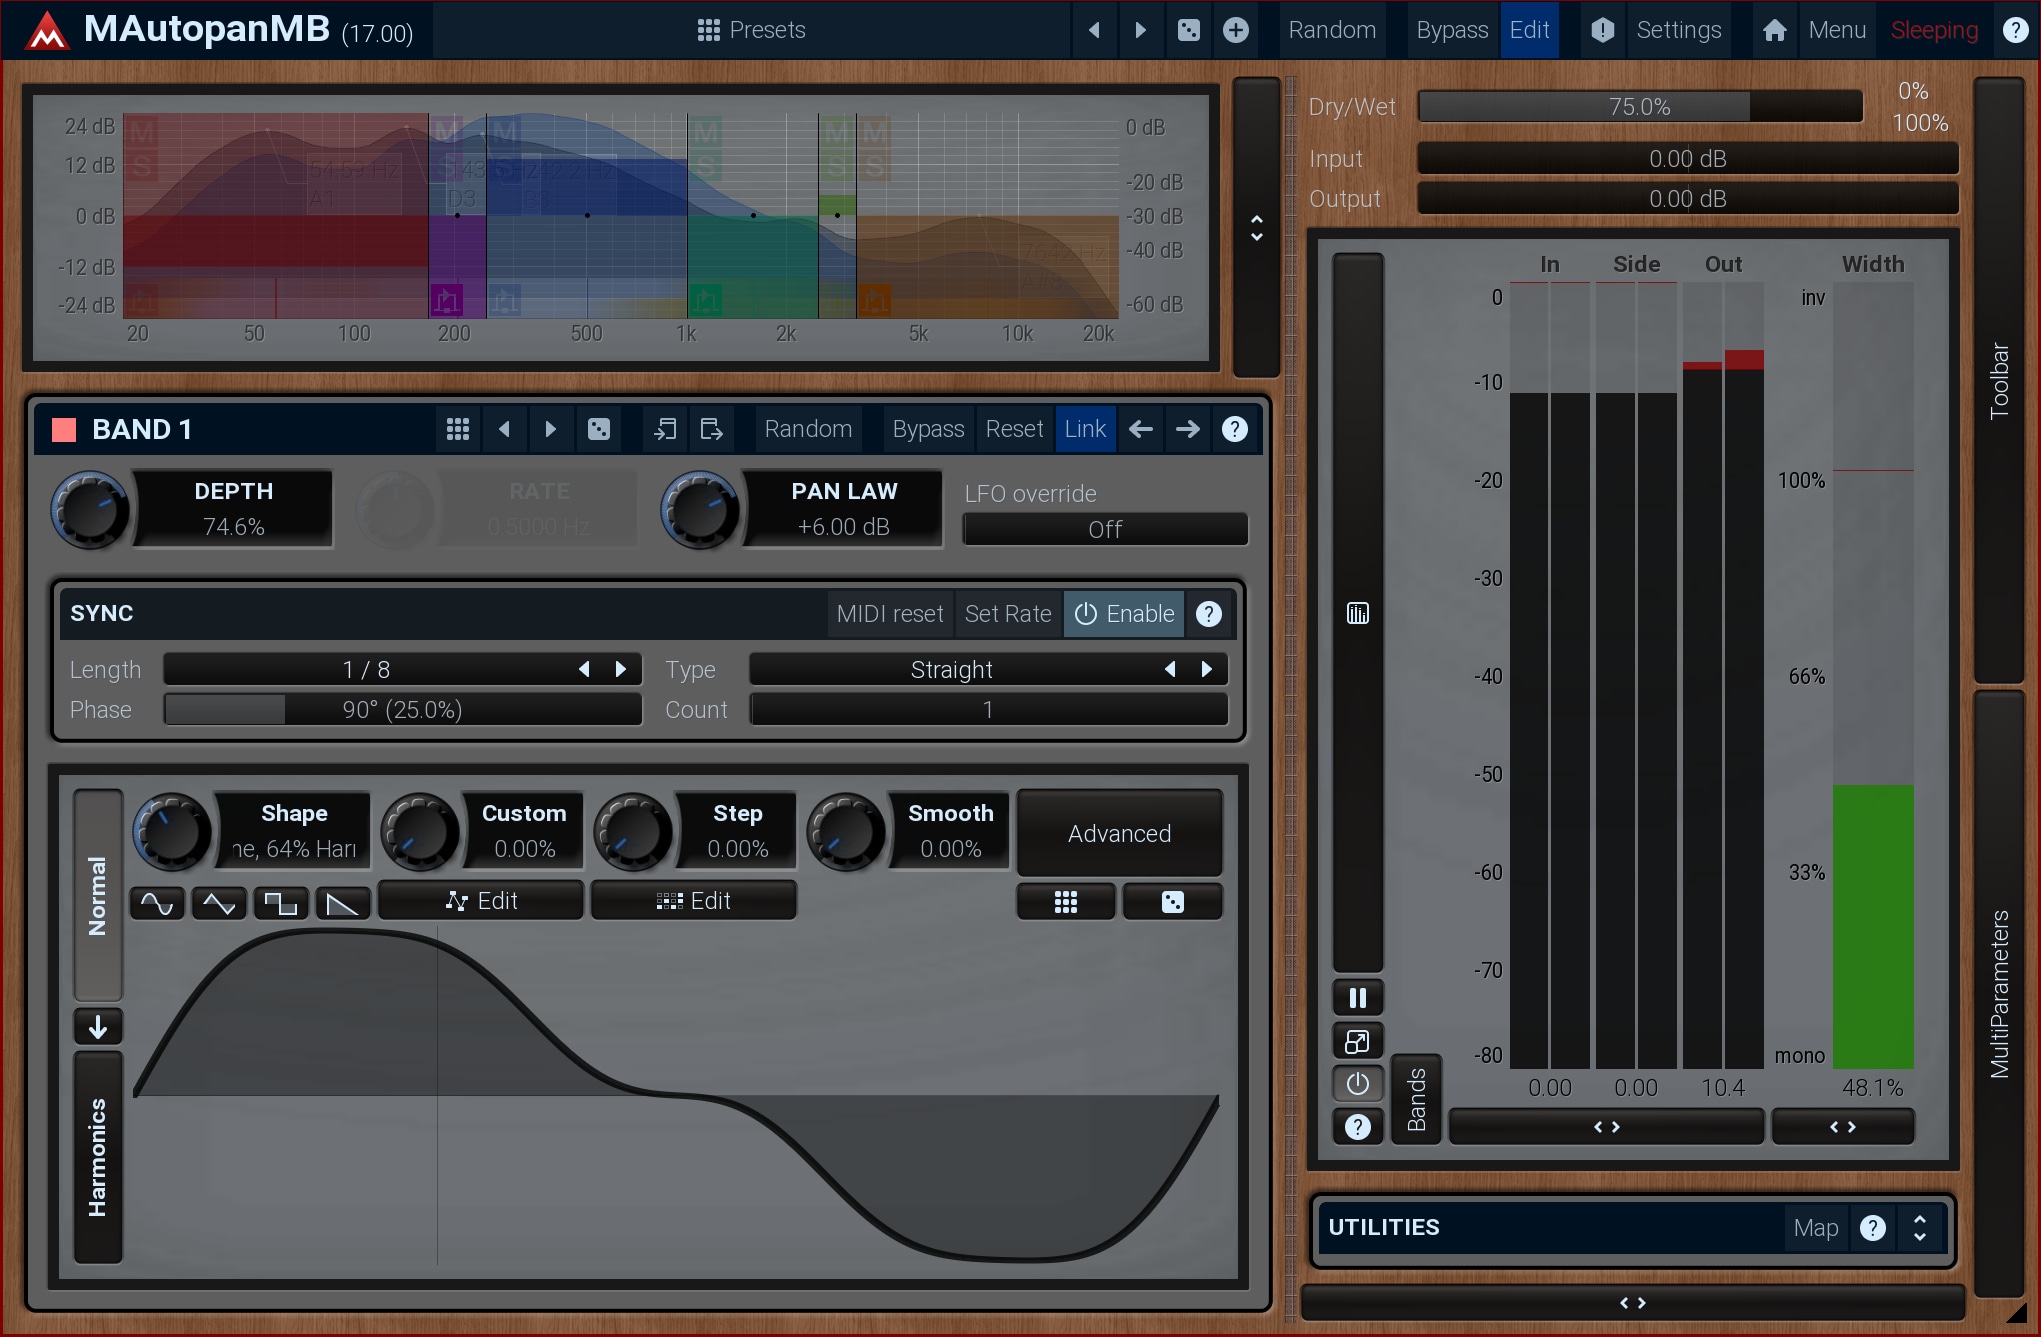Toggle the Sync Enable button
The image size is (2041, 1337).
(1125, 613)
